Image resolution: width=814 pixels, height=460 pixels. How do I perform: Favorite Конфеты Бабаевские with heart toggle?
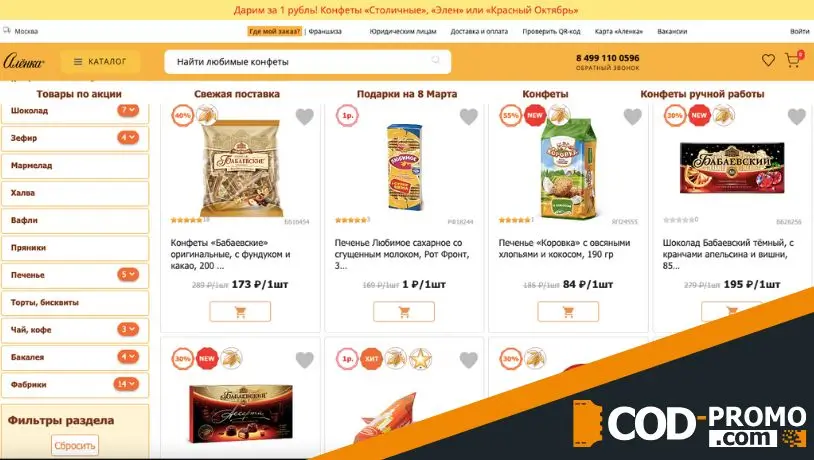pyautogui.click(x=305, y=117)
